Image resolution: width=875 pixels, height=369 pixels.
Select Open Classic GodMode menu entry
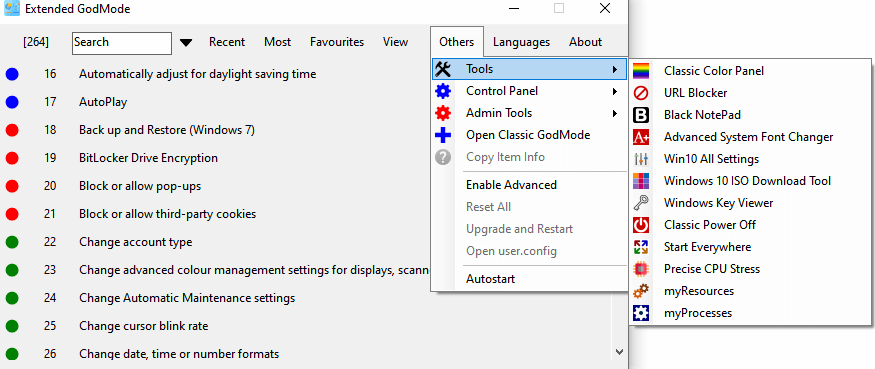[x=529, y=135]
